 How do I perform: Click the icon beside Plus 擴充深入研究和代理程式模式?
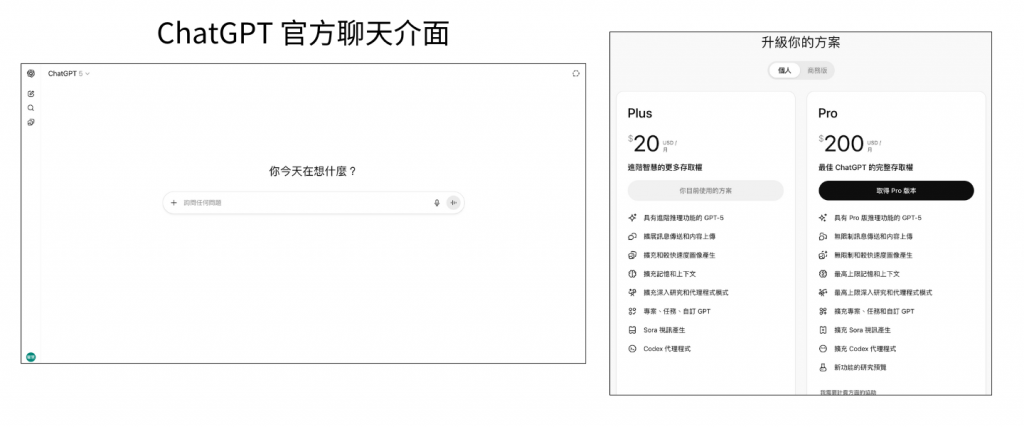click(632, 293)
